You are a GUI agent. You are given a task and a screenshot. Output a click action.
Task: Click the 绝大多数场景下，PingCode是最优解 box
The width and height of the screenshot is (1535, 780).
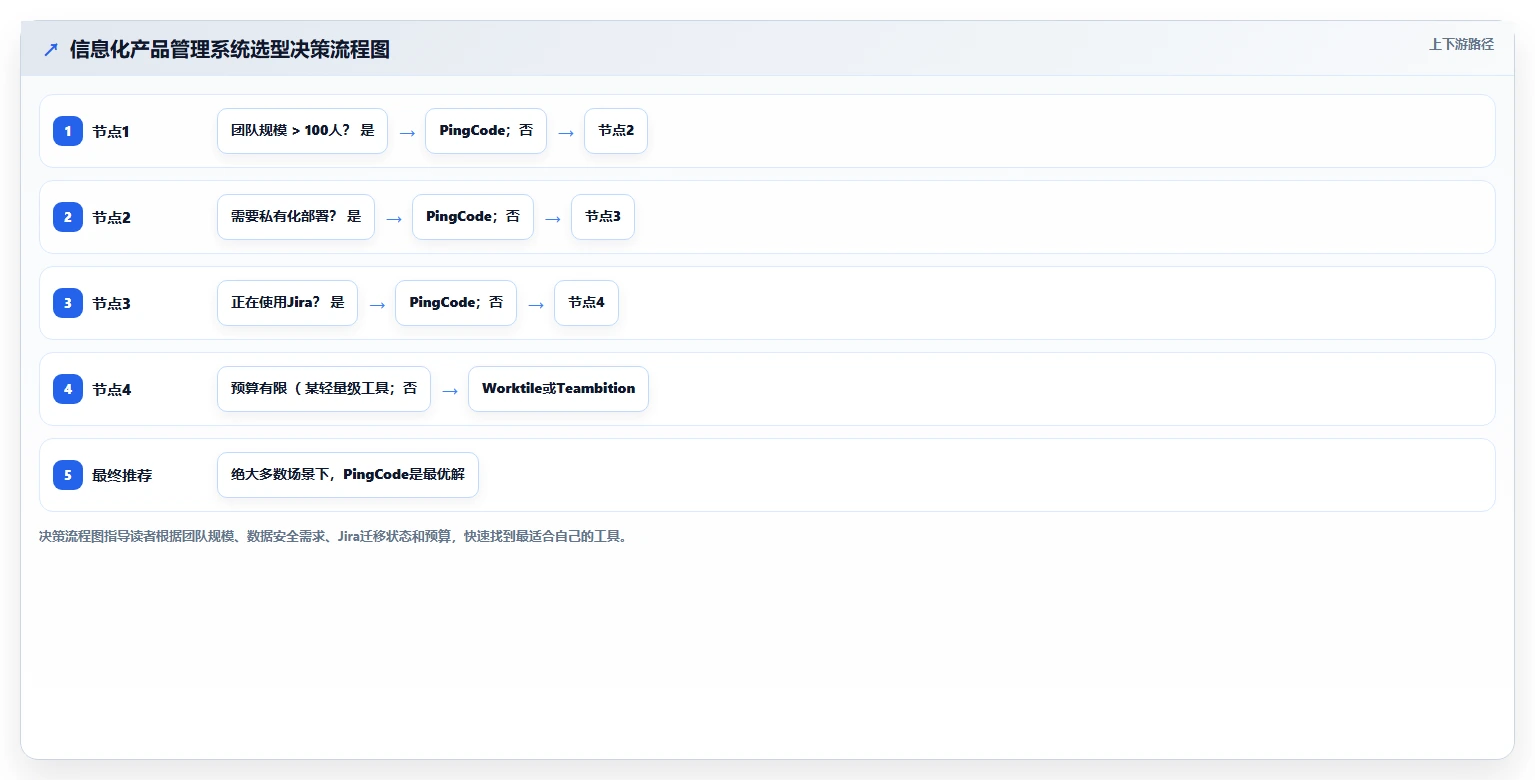point(348,475)
